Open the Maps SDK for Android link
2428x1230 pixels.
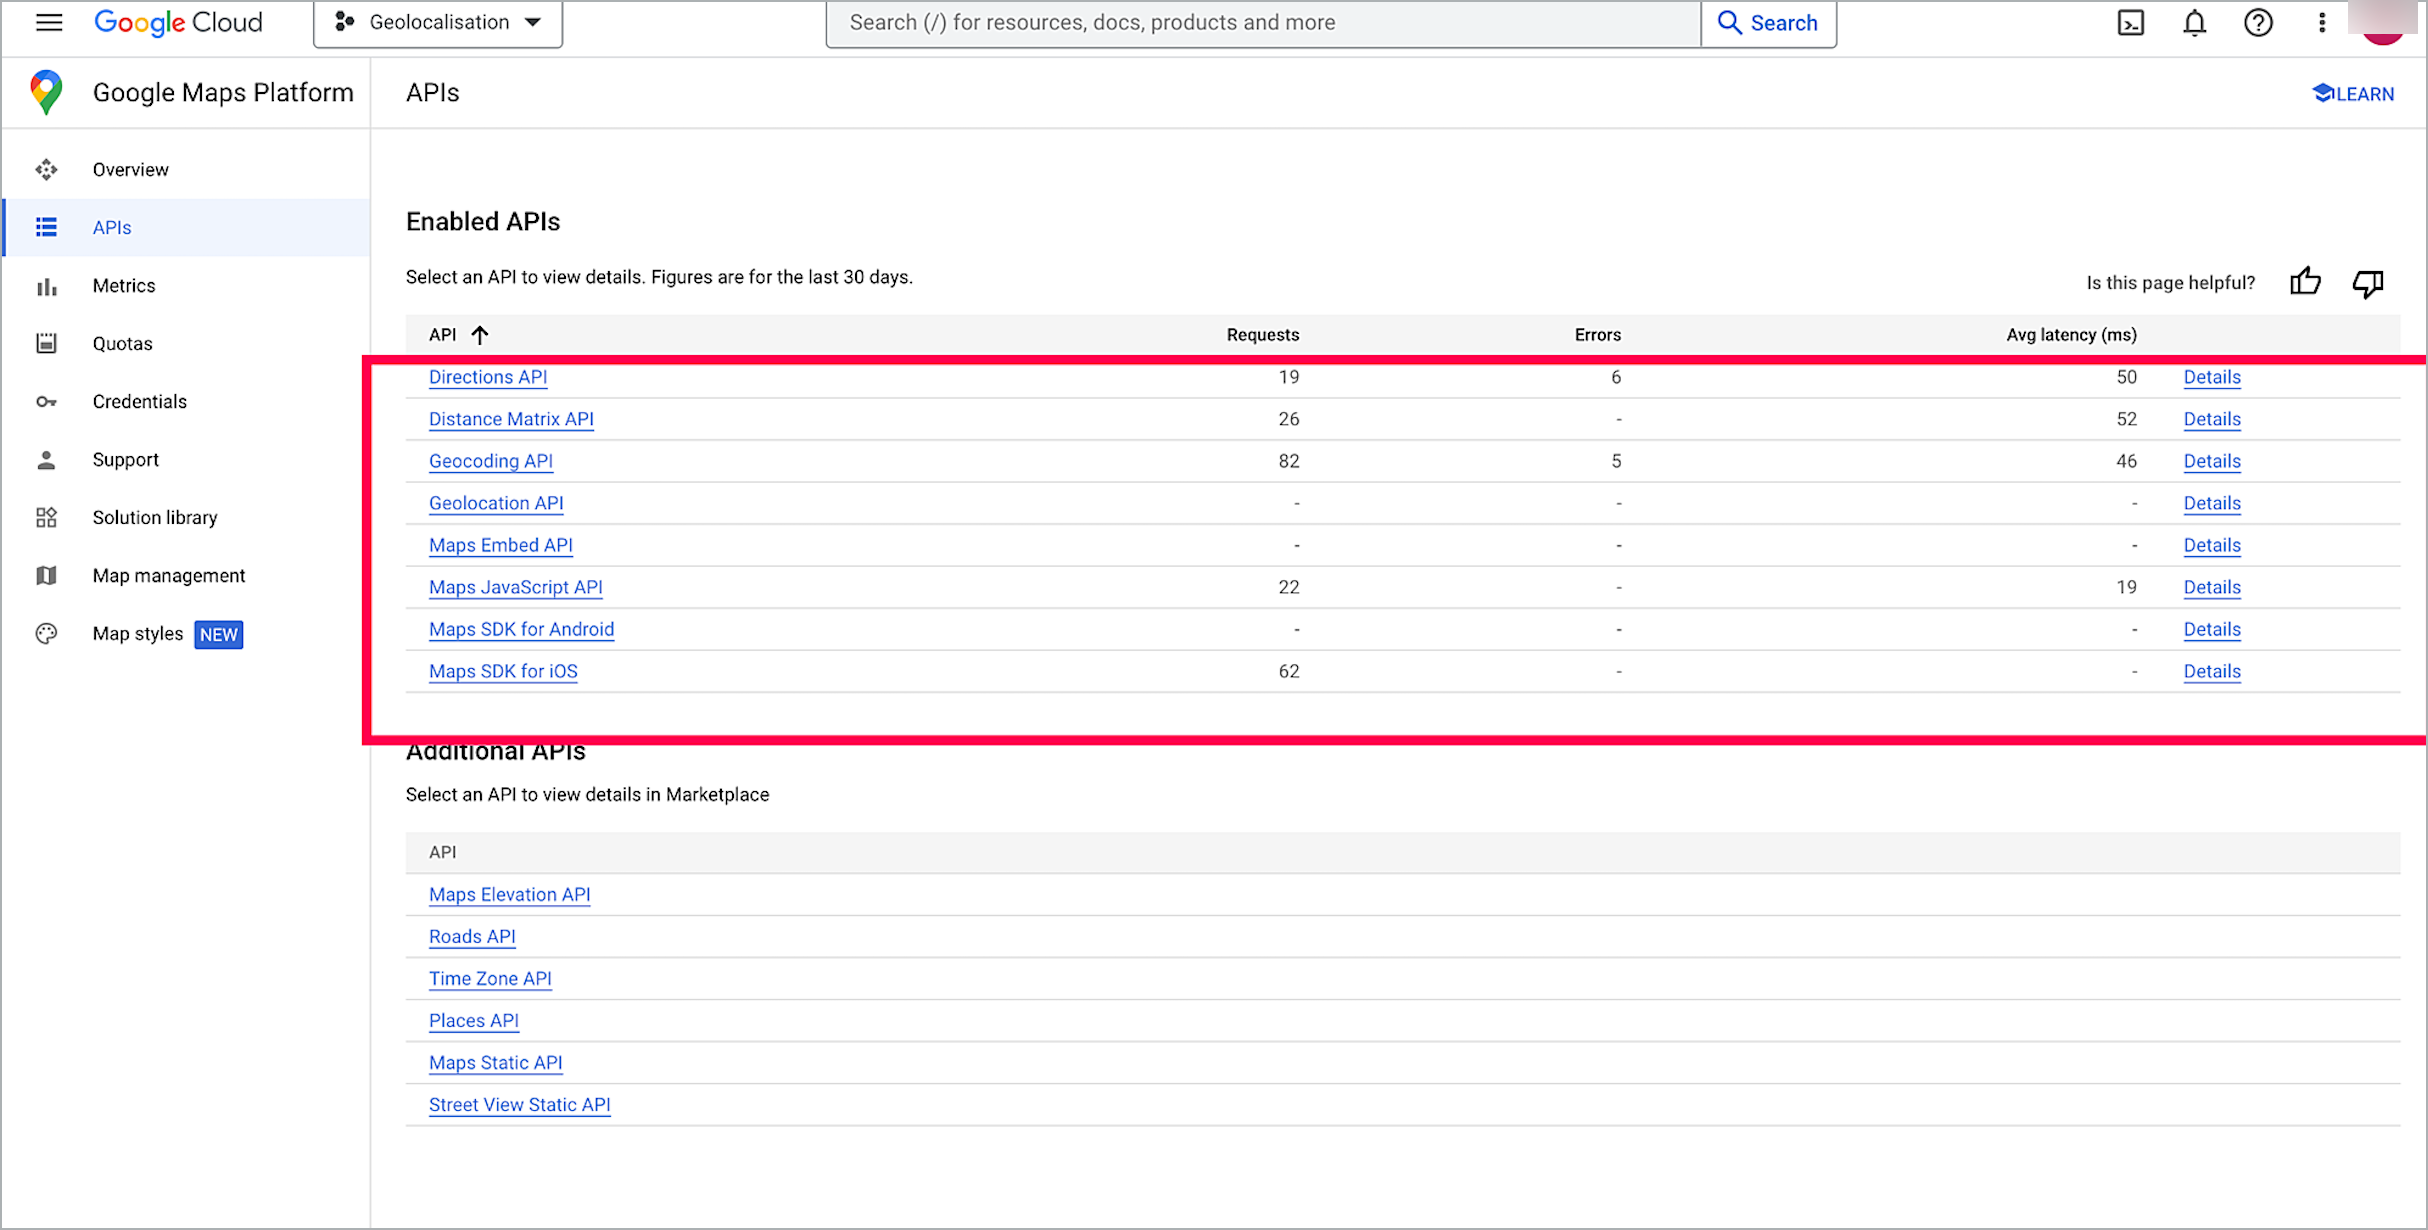click(522, 629)
